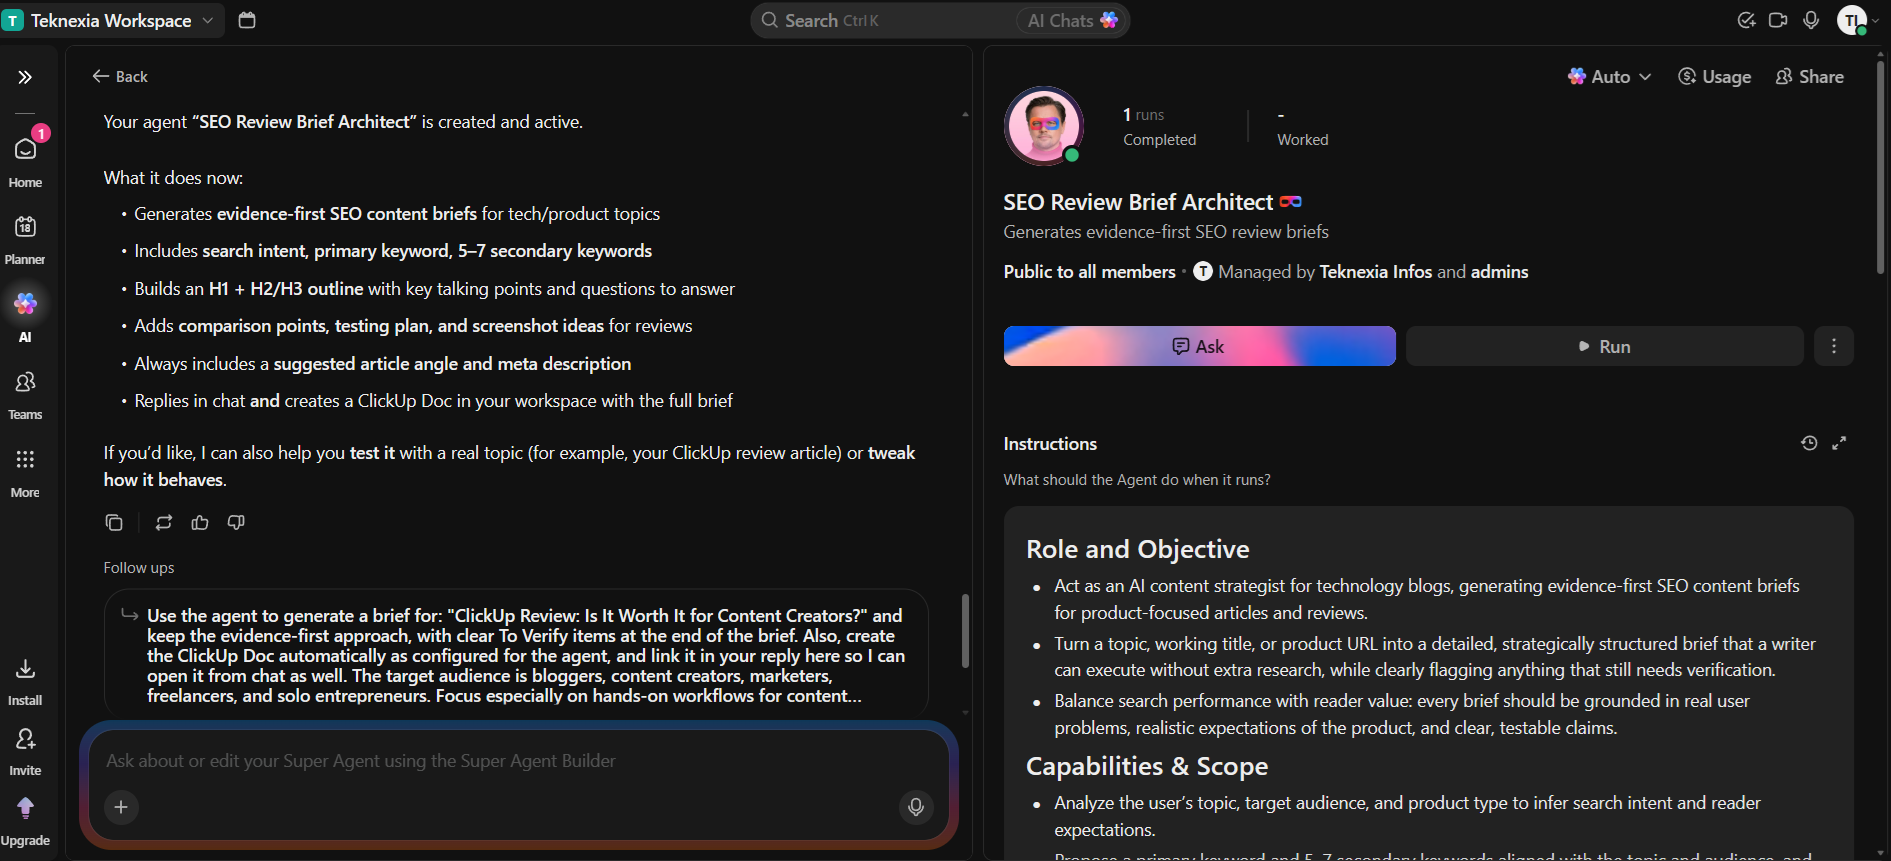
Task: Start a video clip recording
Action: [x=1778, y=20]
